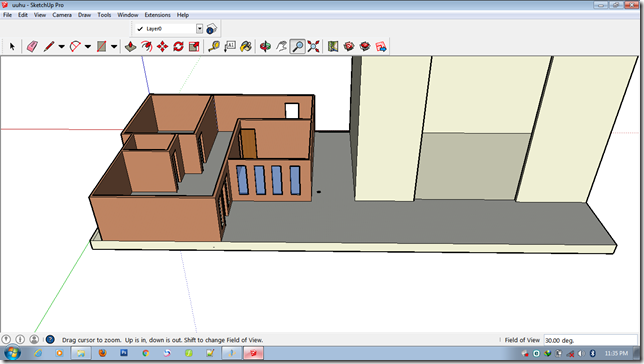Image resolution: width=644 pixels, height=364 pixels.
Task: Click the volume speaker tray icon
Action: point(582,353)
